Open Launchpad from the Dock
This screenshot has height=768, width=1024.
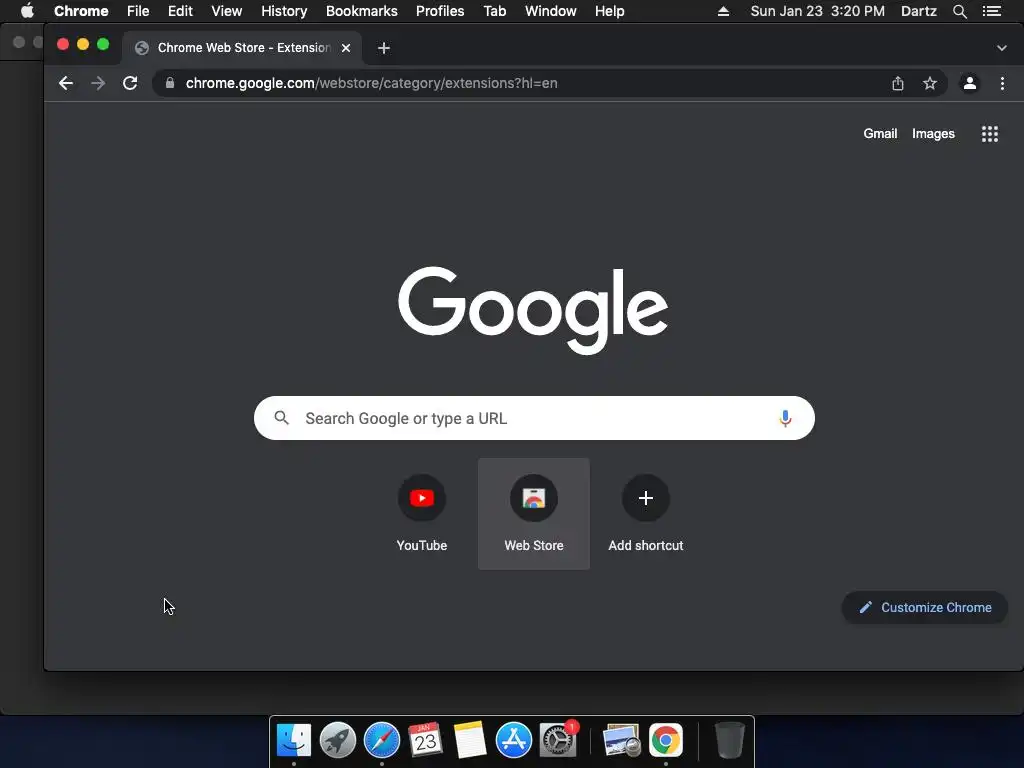coord(338,740)
